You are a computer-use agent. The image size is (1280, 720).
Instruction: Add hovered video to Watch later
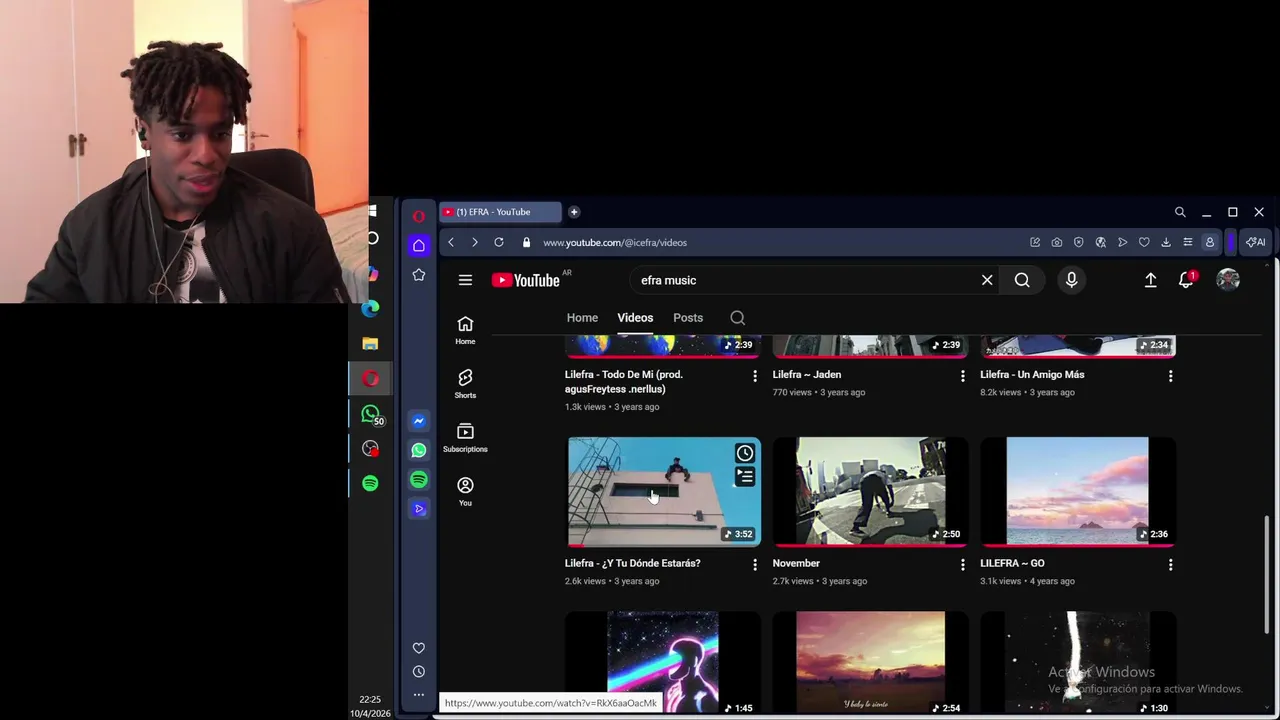point(745,454)
